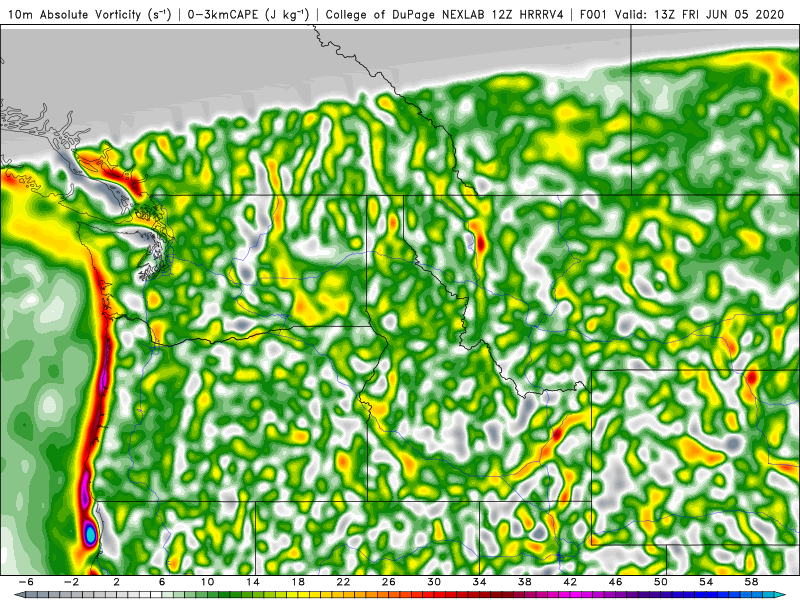This screenshot has width=800, height=600.
Task: Click the 'Valid: 13Z FRI JUN 05 2020' text
Action: [x=699, y=14]
